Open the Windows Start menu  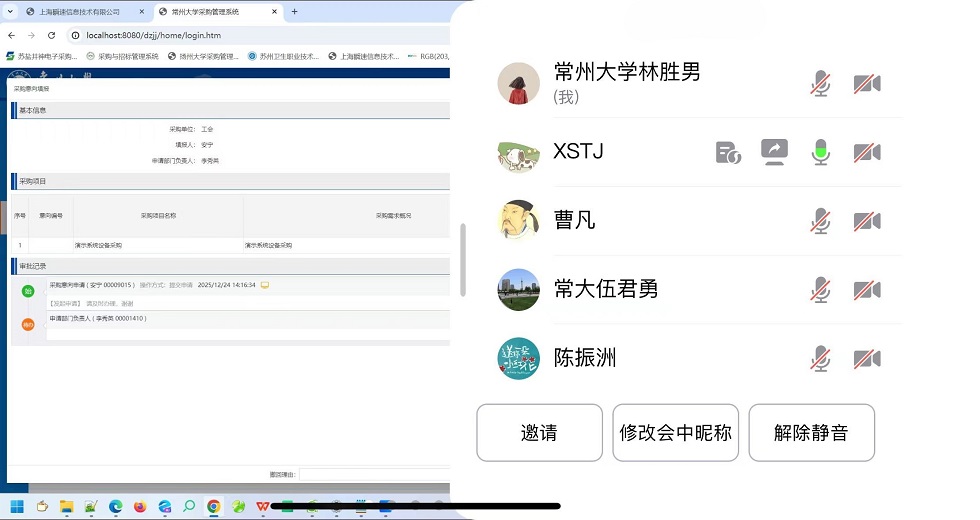(17, 507)
